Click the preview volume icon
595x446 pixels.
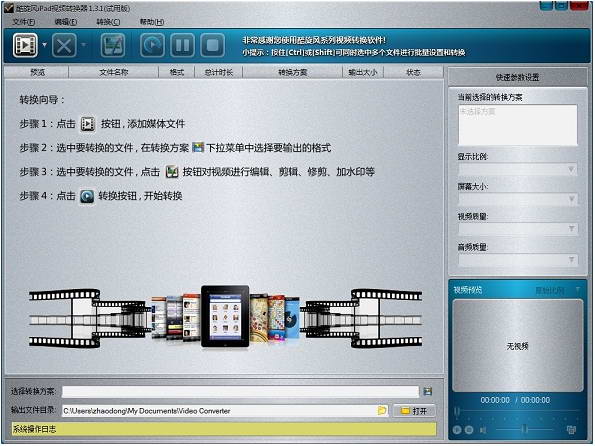[483, 430]
